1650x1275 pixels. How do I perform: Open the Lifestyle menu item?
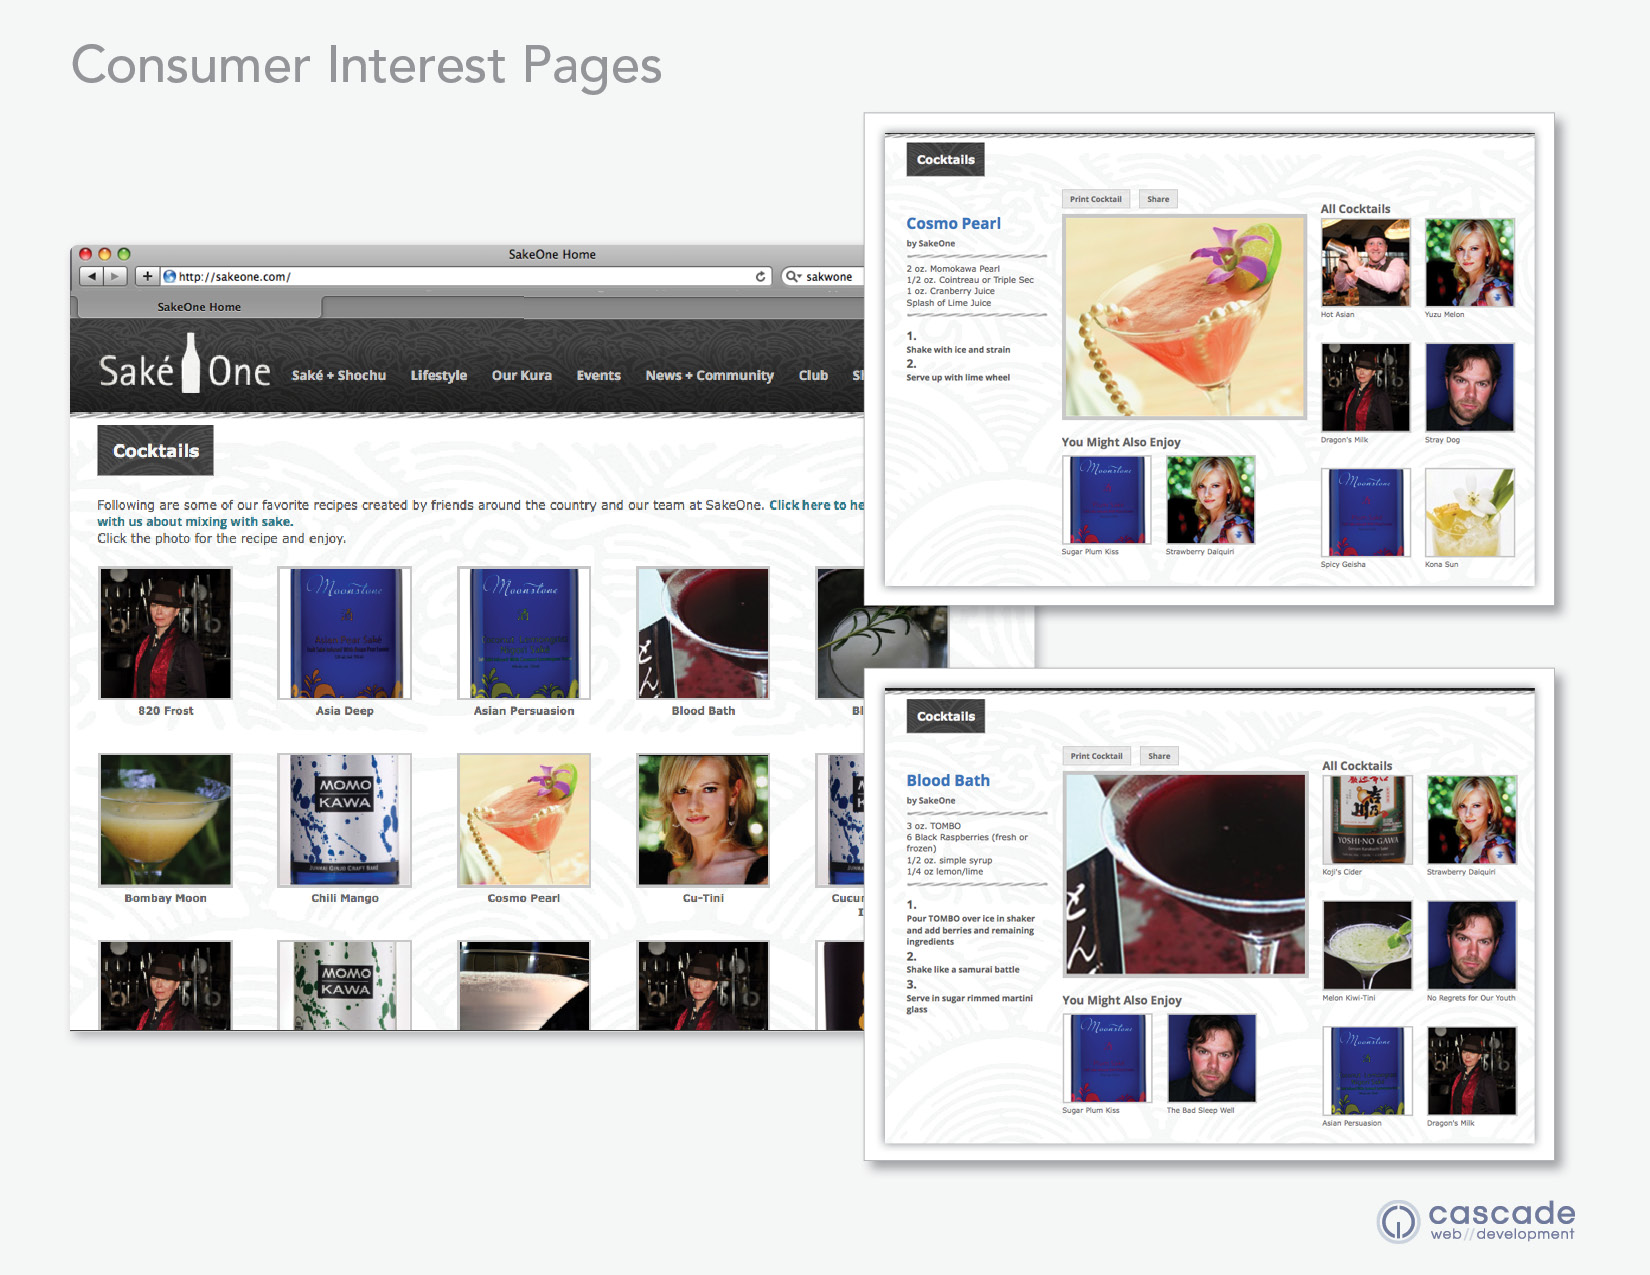pos(439,375)
